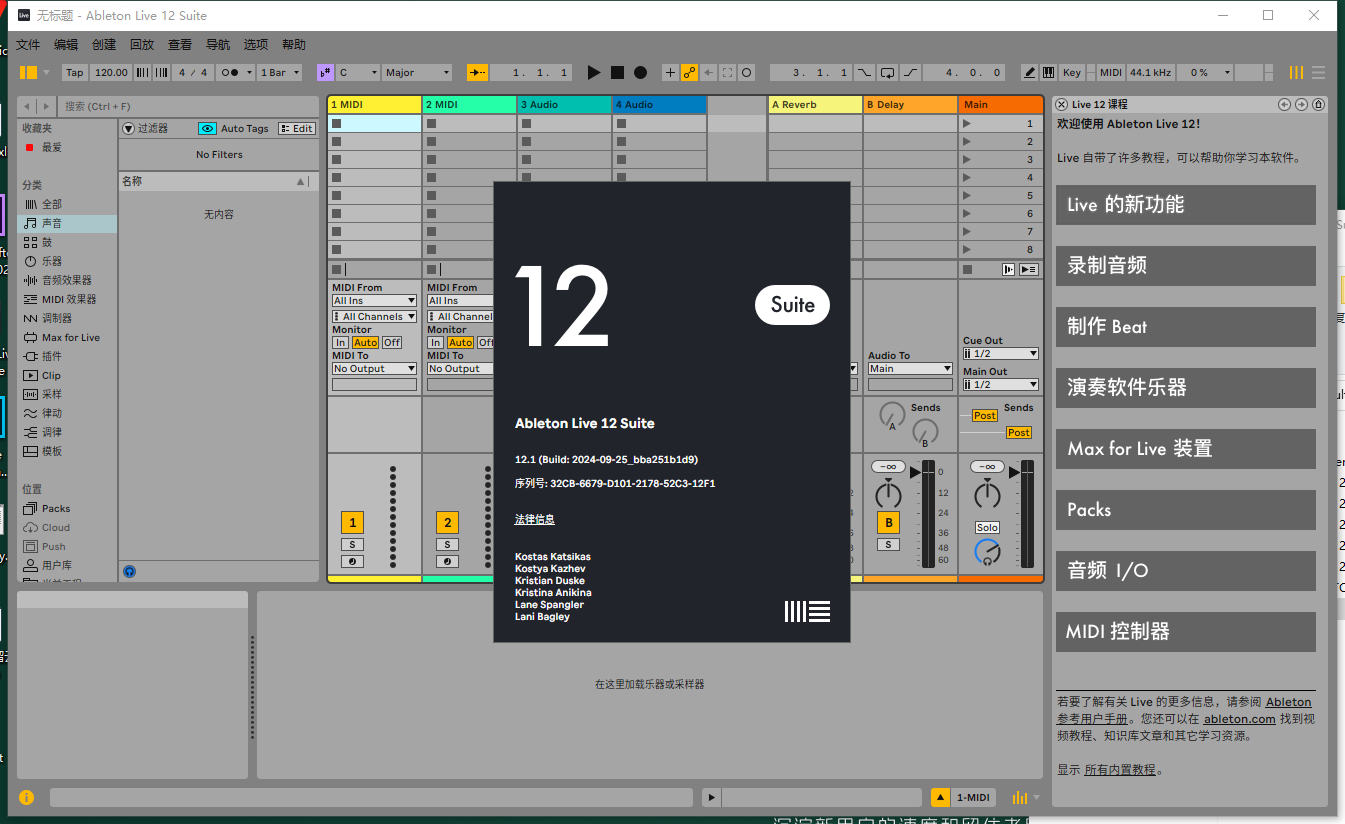Screen dimensions: 1345x824
Task: Click the Edit tags button in browser
Action: pos(296,128)
